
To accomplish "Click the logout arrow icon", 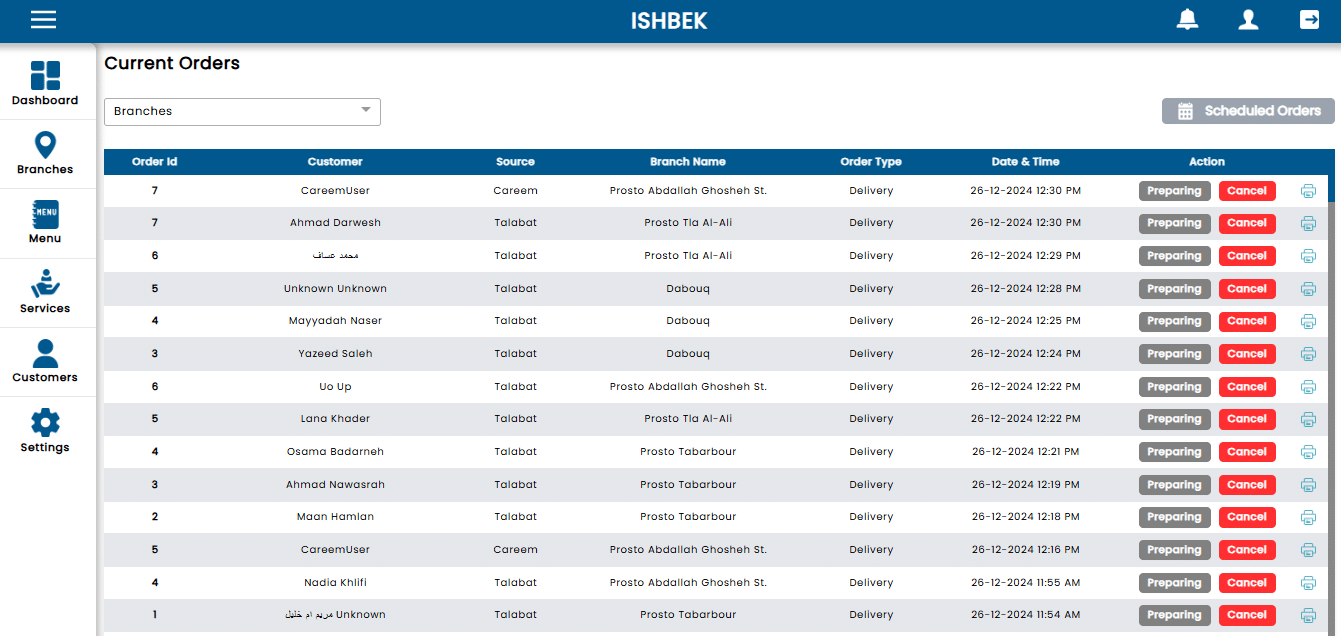I will tap(1309, 20).
